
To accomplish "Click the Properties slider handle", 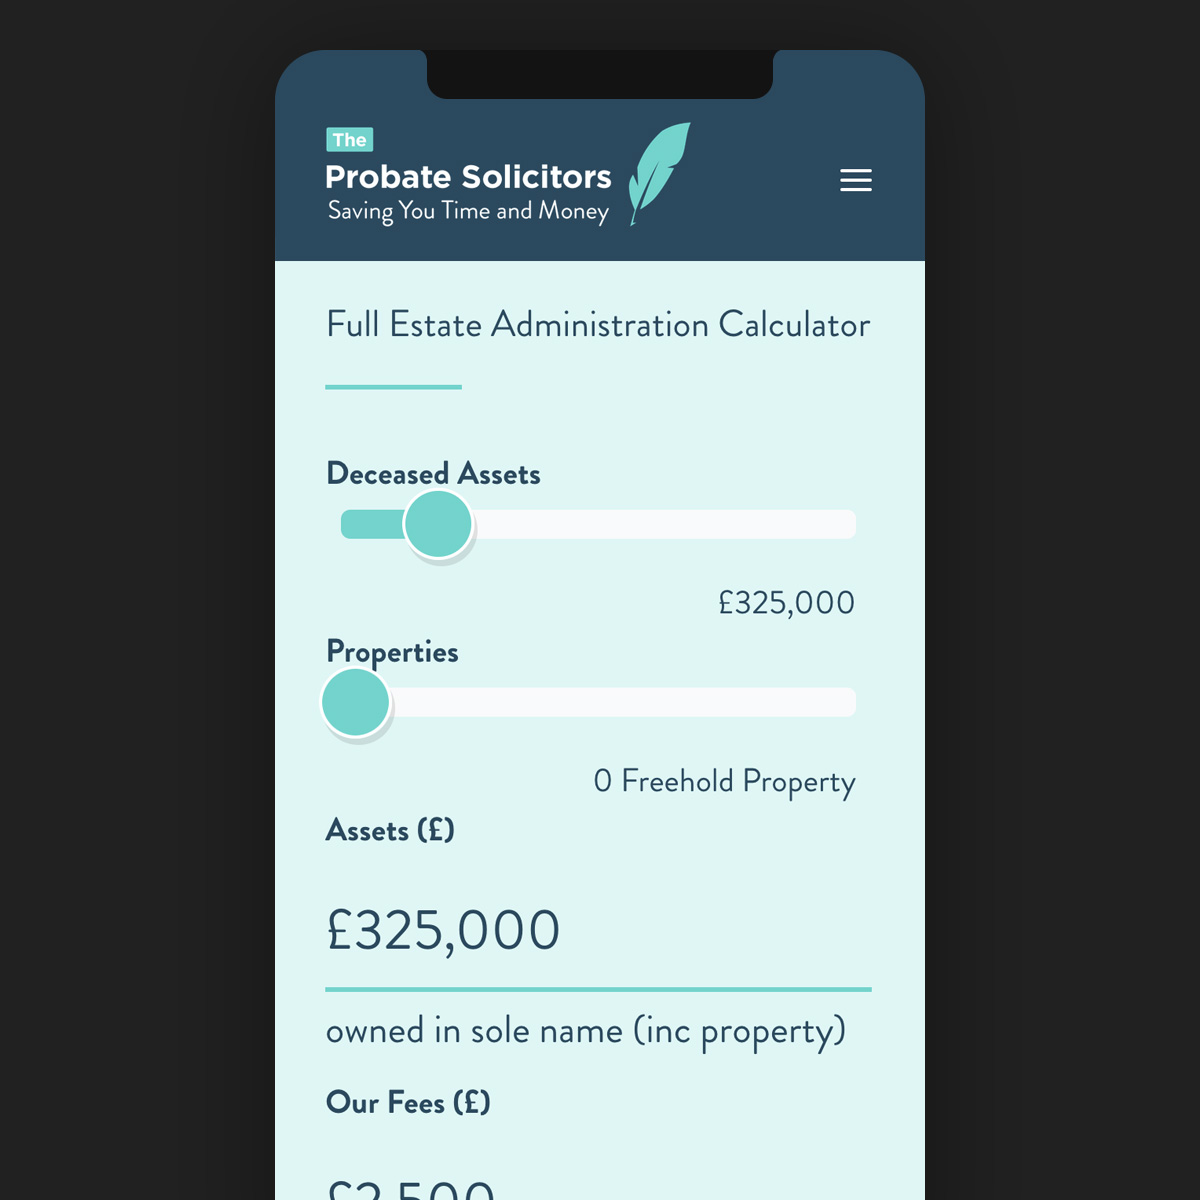I will [355, 702].
